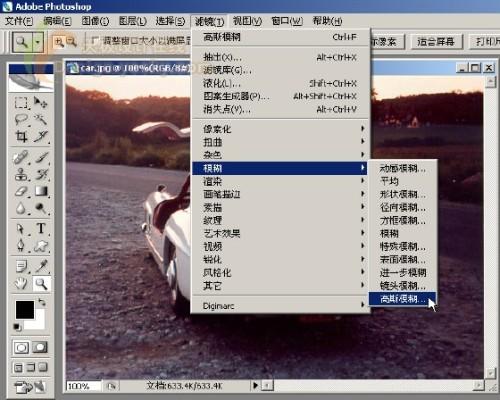Click the black foreground color swatch
The height and width of the screenshot is (400, 500).
click(25, 310)
